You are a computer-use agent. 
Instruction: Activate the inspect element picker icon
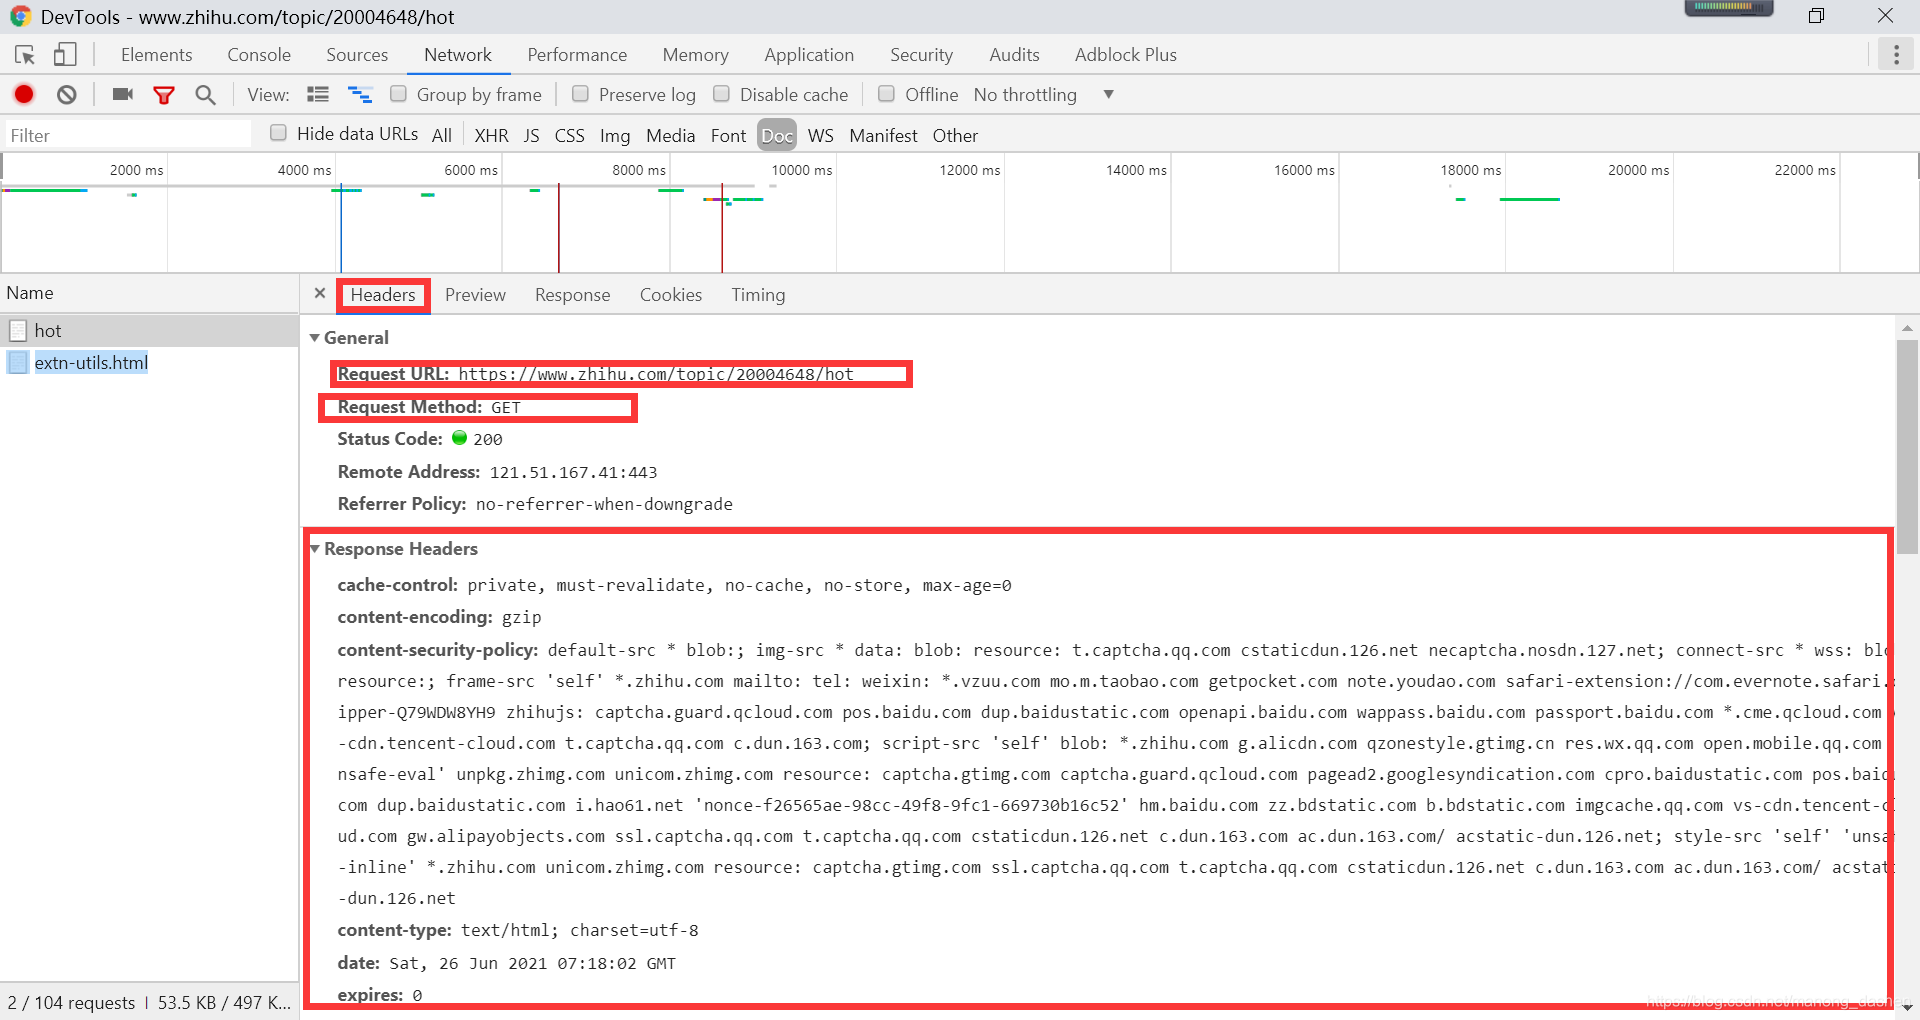pos(25,55)
